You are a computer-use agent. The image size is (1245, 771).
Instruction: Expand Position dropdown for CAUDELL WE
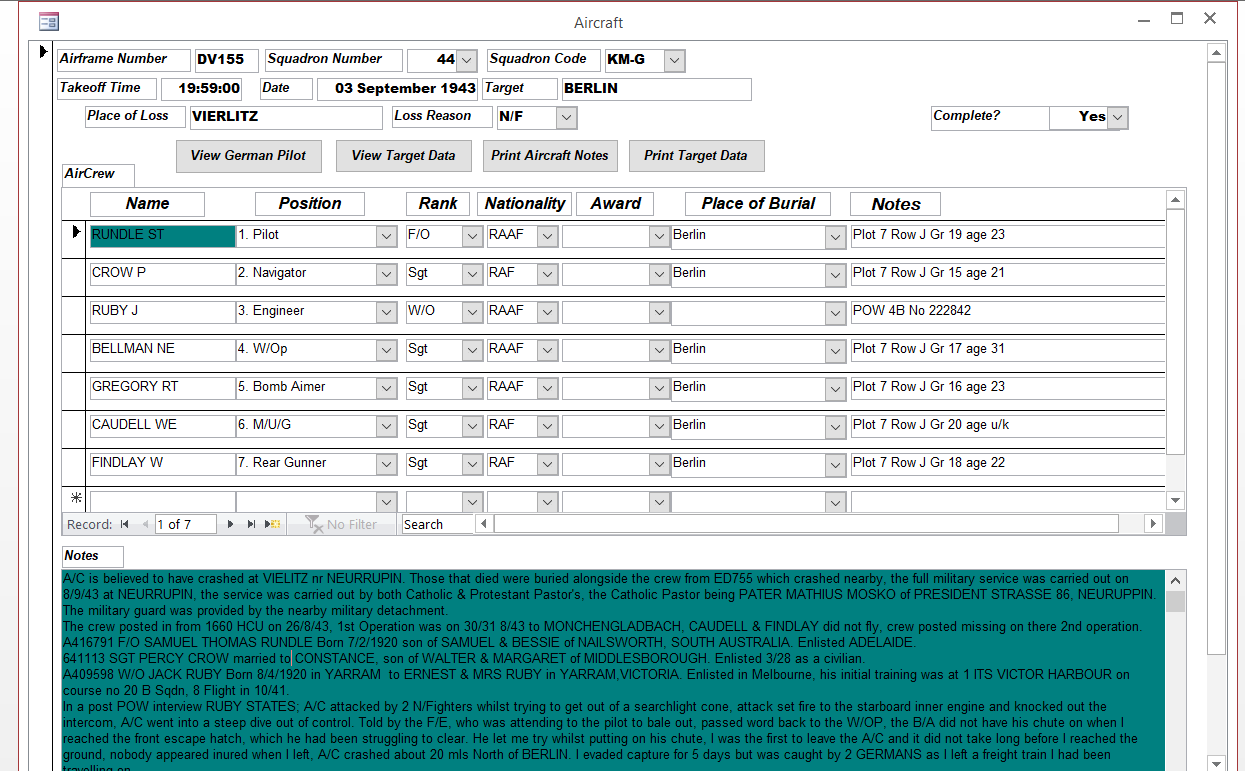click(x=387, y=426)
